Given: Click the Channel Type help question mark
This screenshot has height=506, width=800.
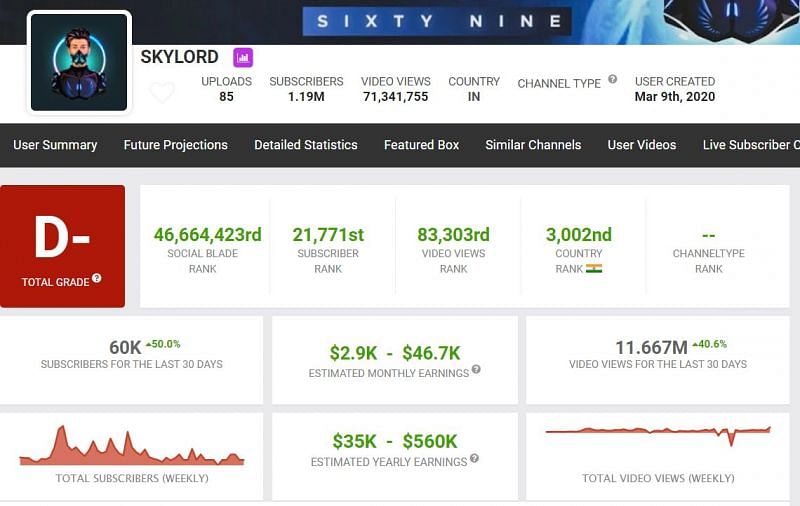Looking at the screenshot, I should (x=612, y=79).
